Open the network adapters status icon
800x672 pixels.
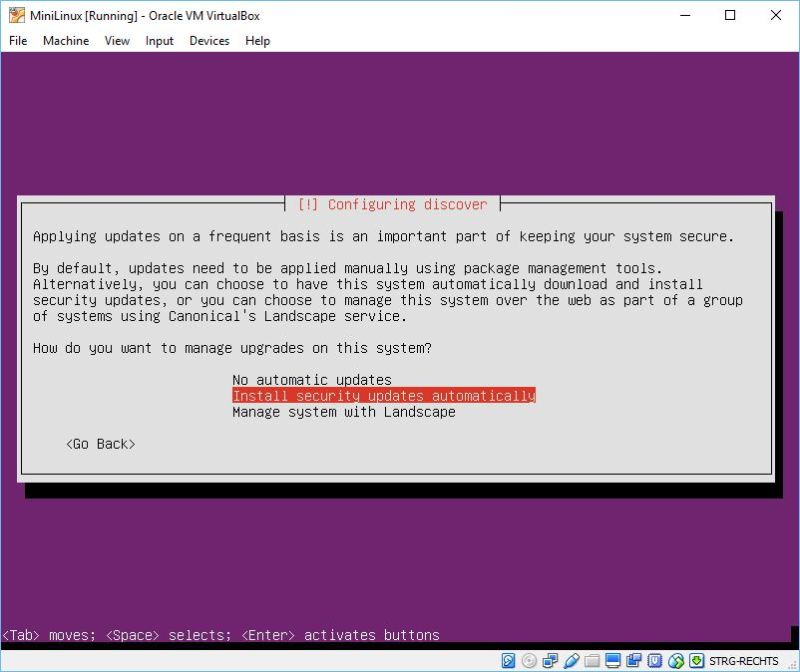[x=550, y=661]
